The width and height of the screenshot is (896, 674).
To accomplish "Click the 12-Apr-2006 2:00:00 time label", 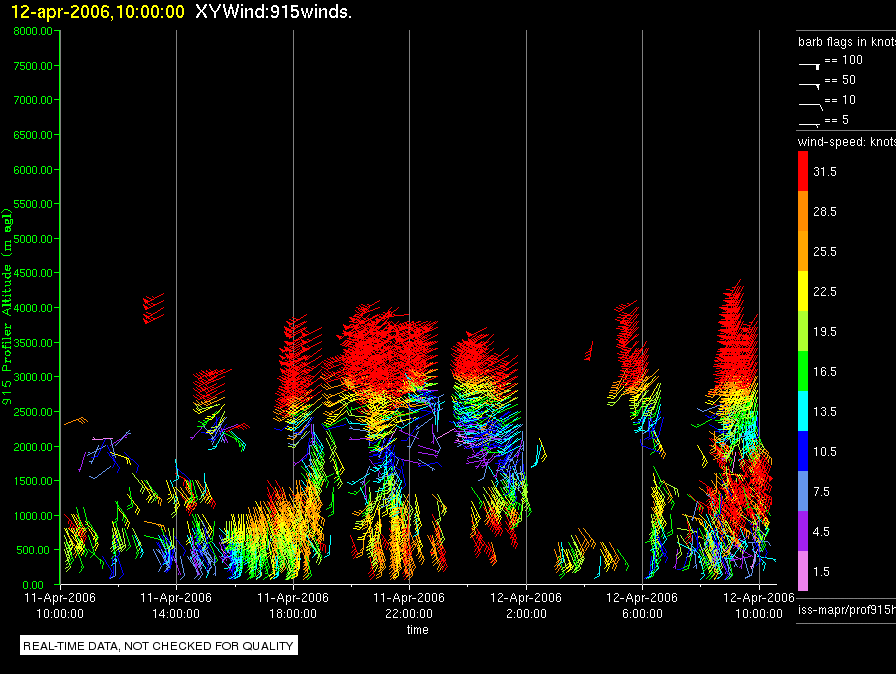I will [x=526, y=606].
